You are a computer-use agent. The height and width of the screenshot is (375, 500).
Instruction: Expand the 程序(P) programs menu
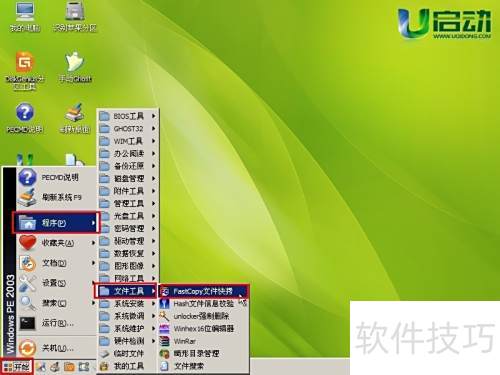pos(56,223)
